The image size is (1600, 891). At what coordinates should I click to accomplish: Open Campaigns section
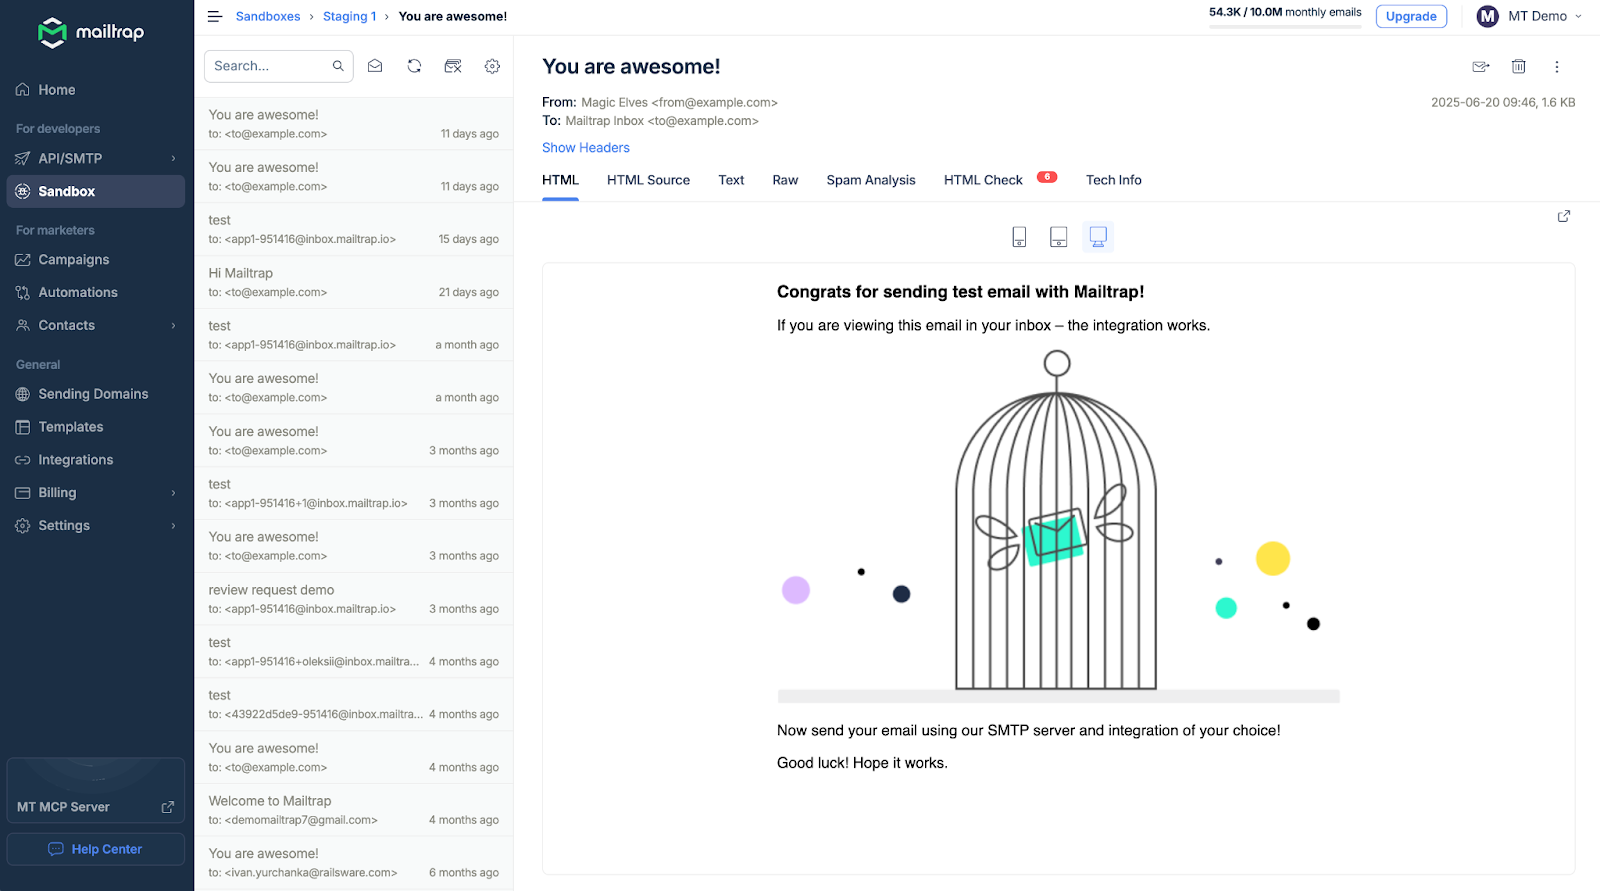(96, 259)
